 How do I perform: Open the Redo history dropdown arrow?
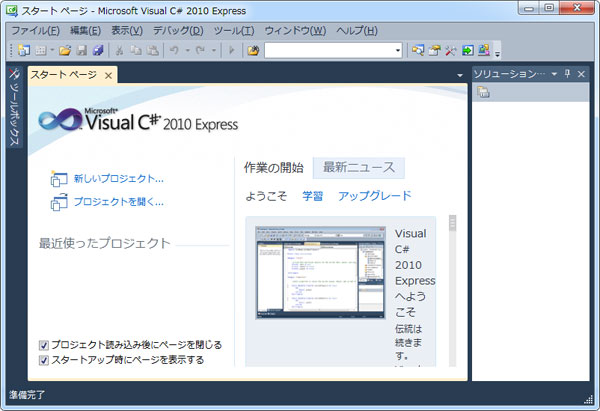tap(214, 50)
